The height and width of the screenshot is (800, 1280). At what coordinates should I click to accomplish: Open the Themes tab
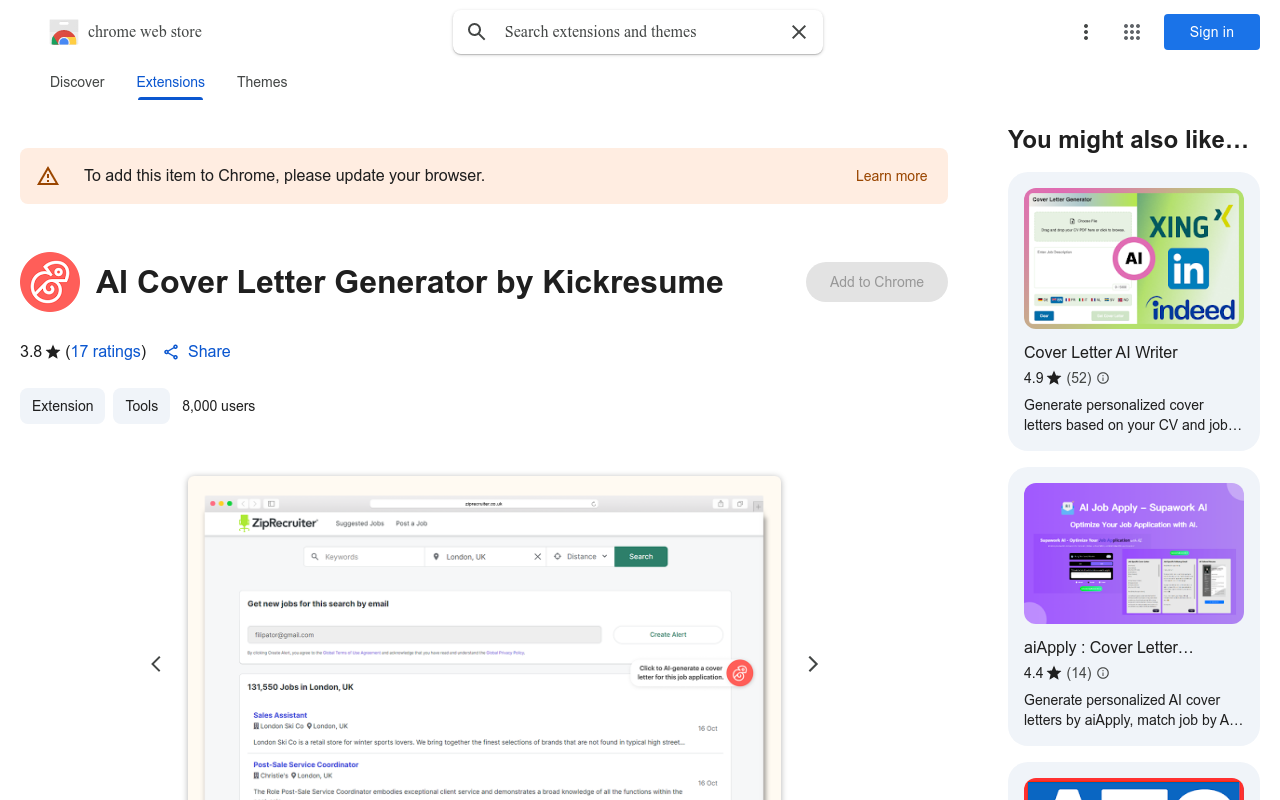(x=262, y=82)
